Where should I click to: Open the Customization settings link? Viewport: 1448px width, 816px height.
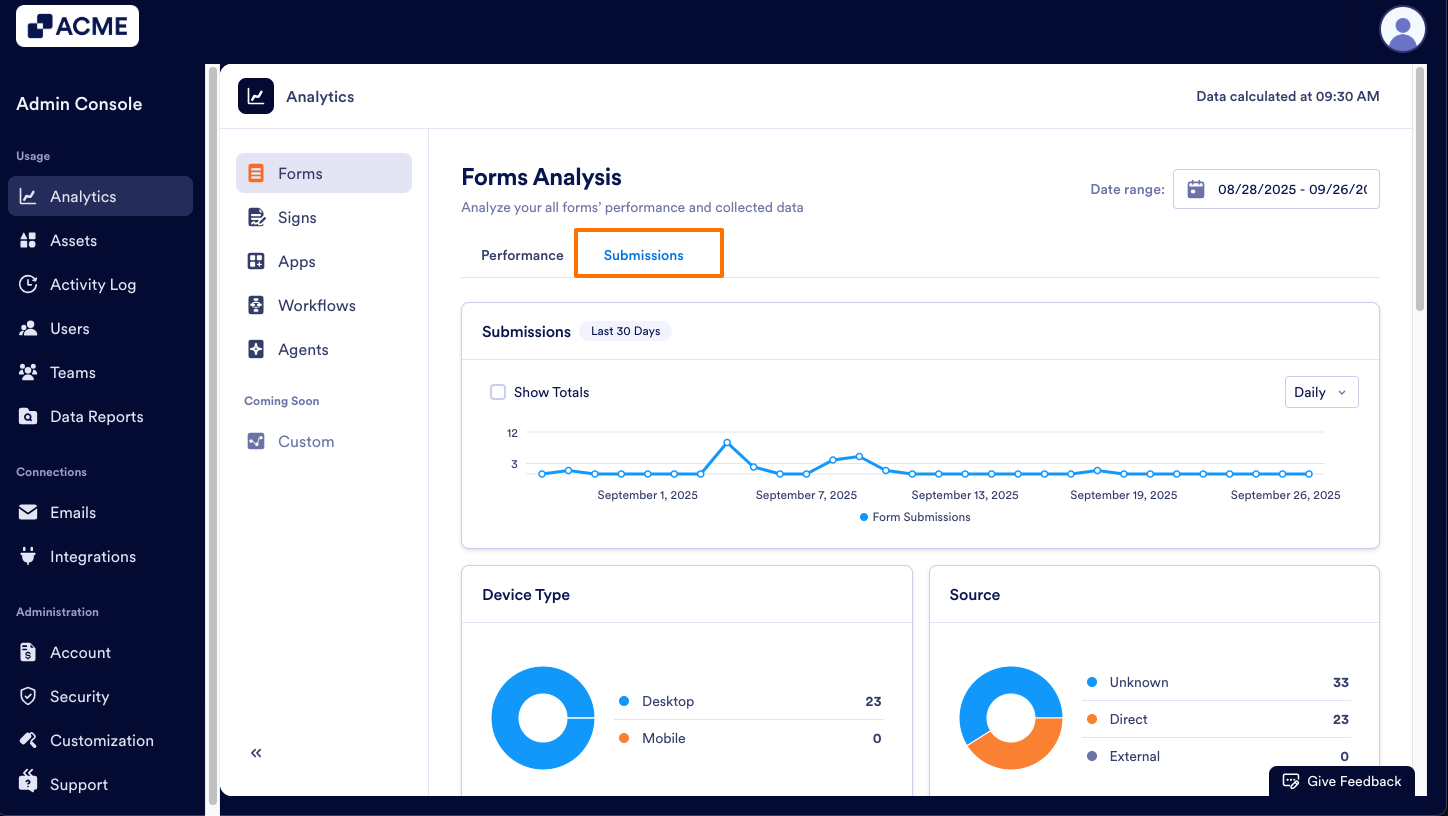tap(100, 740)
